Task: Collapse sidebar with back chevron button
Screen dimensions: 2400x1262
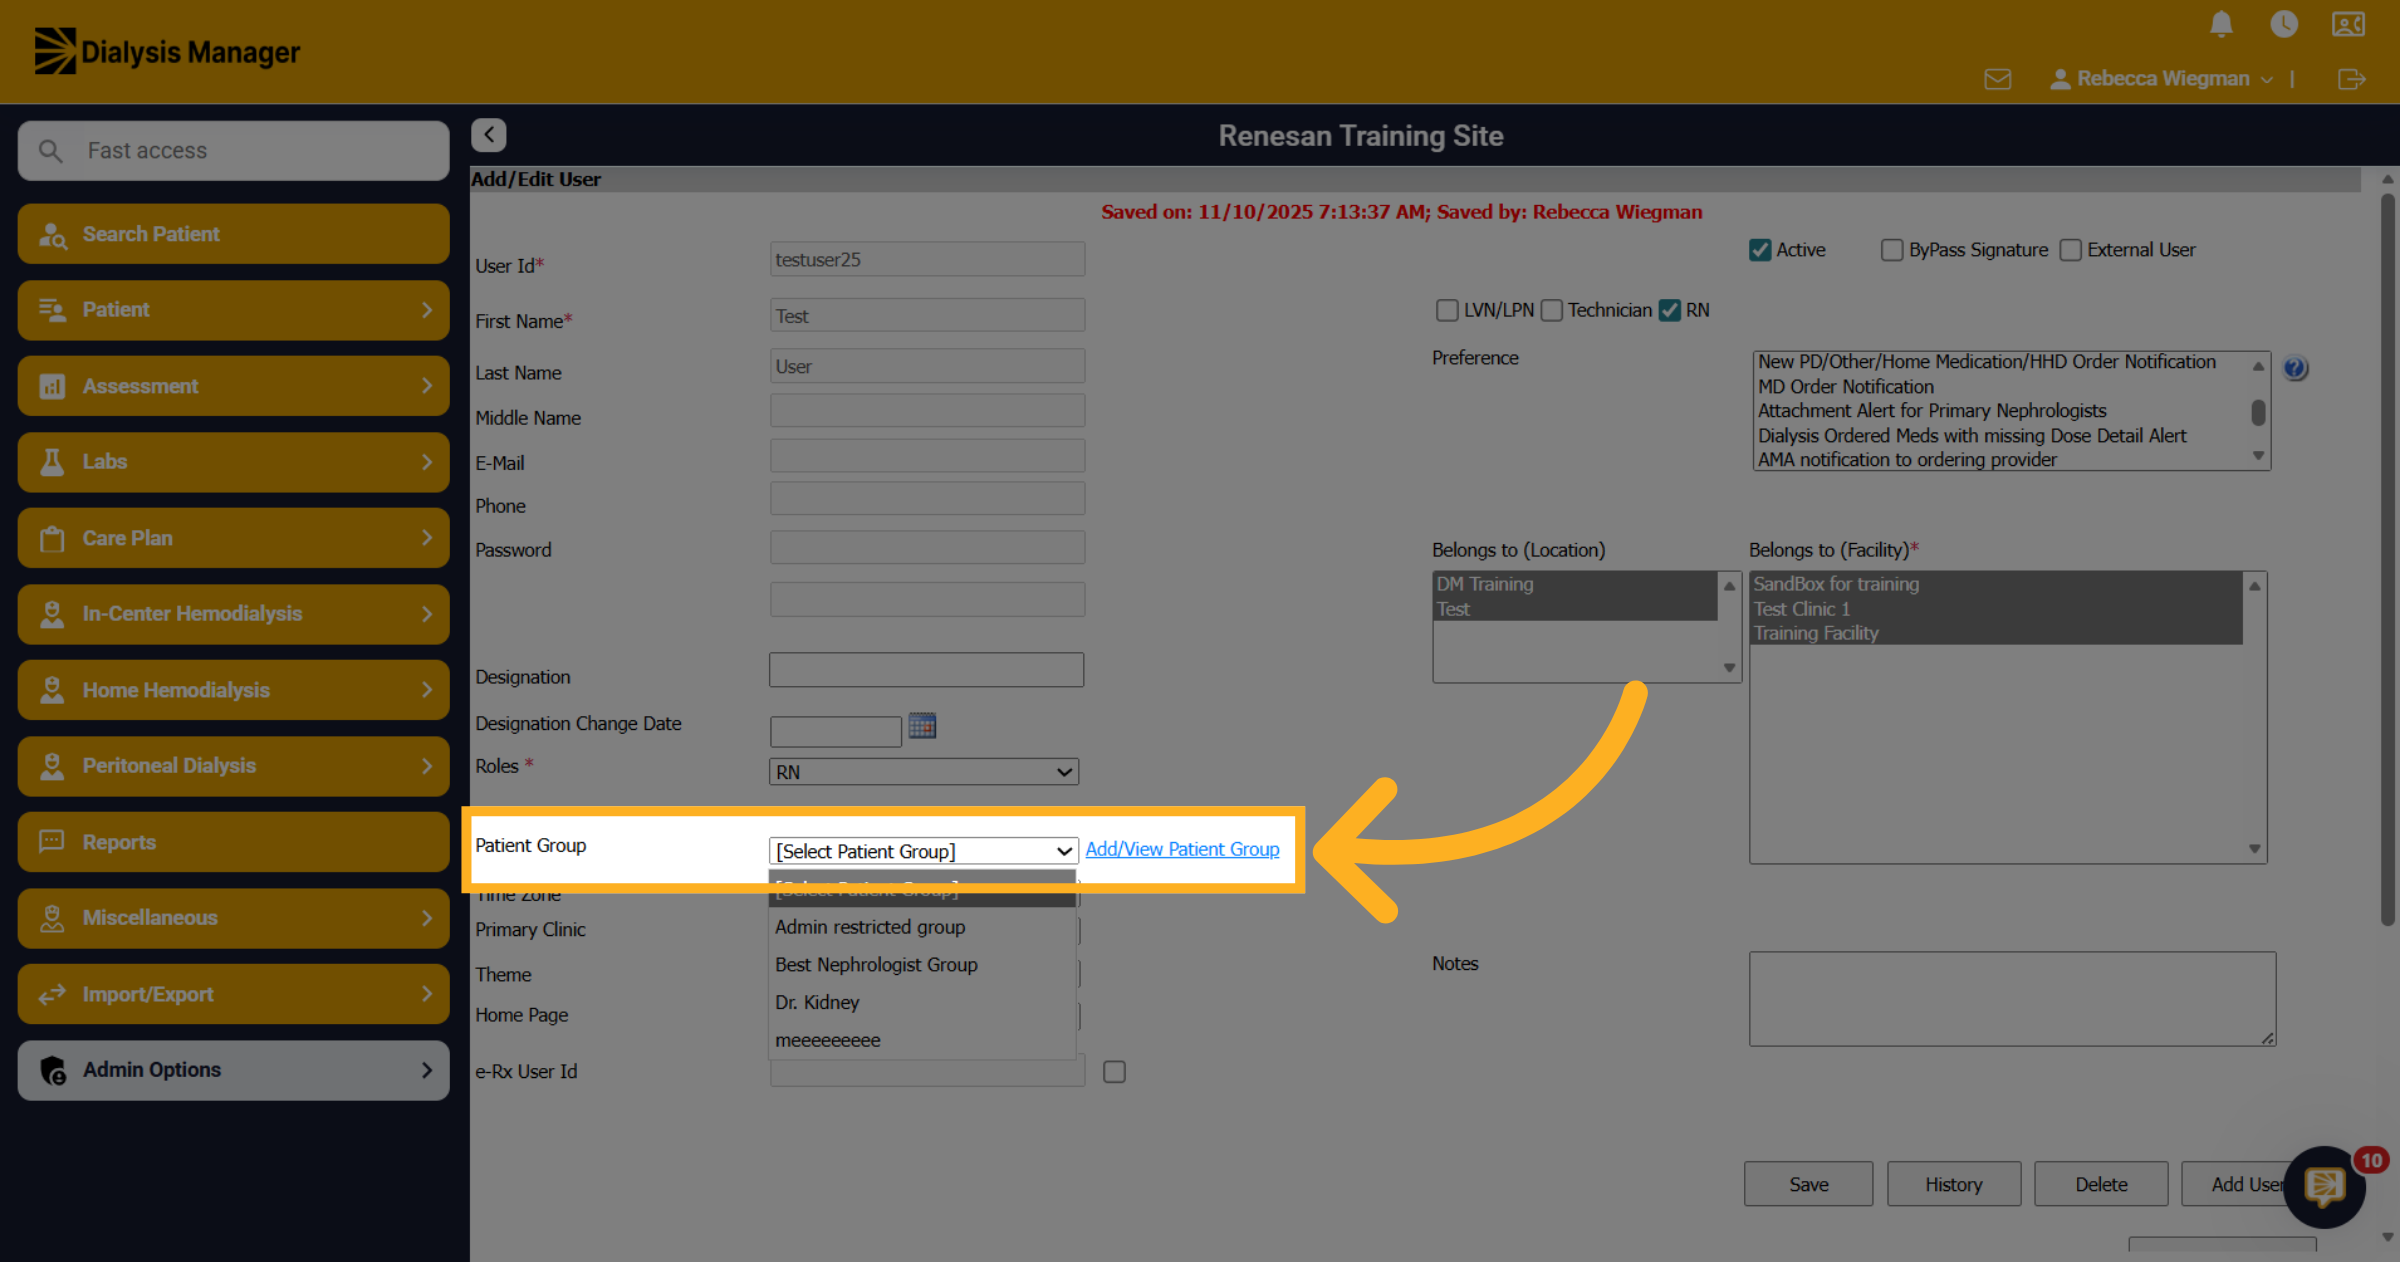Action: pyautogui.click(x=489, y=135)
